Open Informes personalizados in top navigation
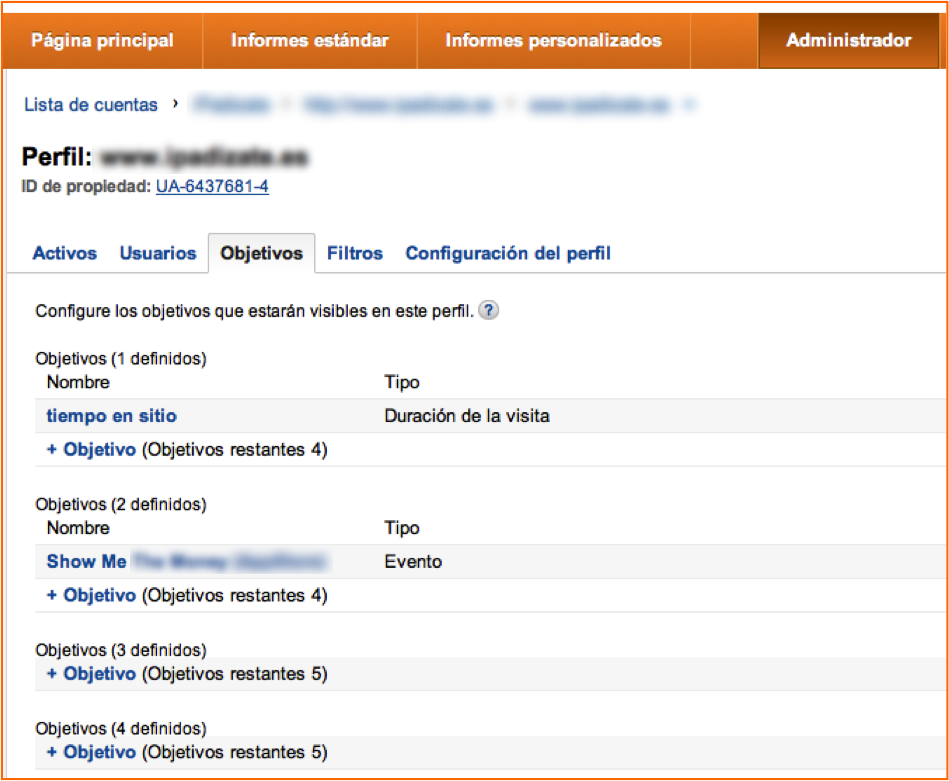The width and height of the screenshot is (949, 781). tap(553, 41)
